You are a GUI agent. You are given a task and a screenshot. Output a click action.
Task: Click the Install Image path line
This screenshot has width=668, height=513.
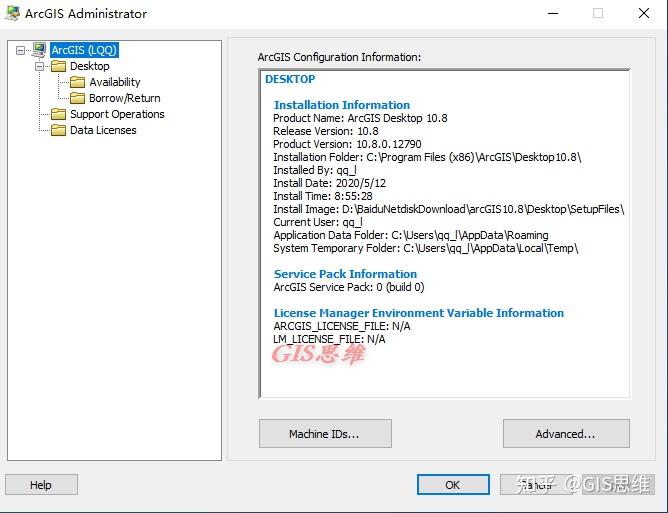[x=449, y=209]
